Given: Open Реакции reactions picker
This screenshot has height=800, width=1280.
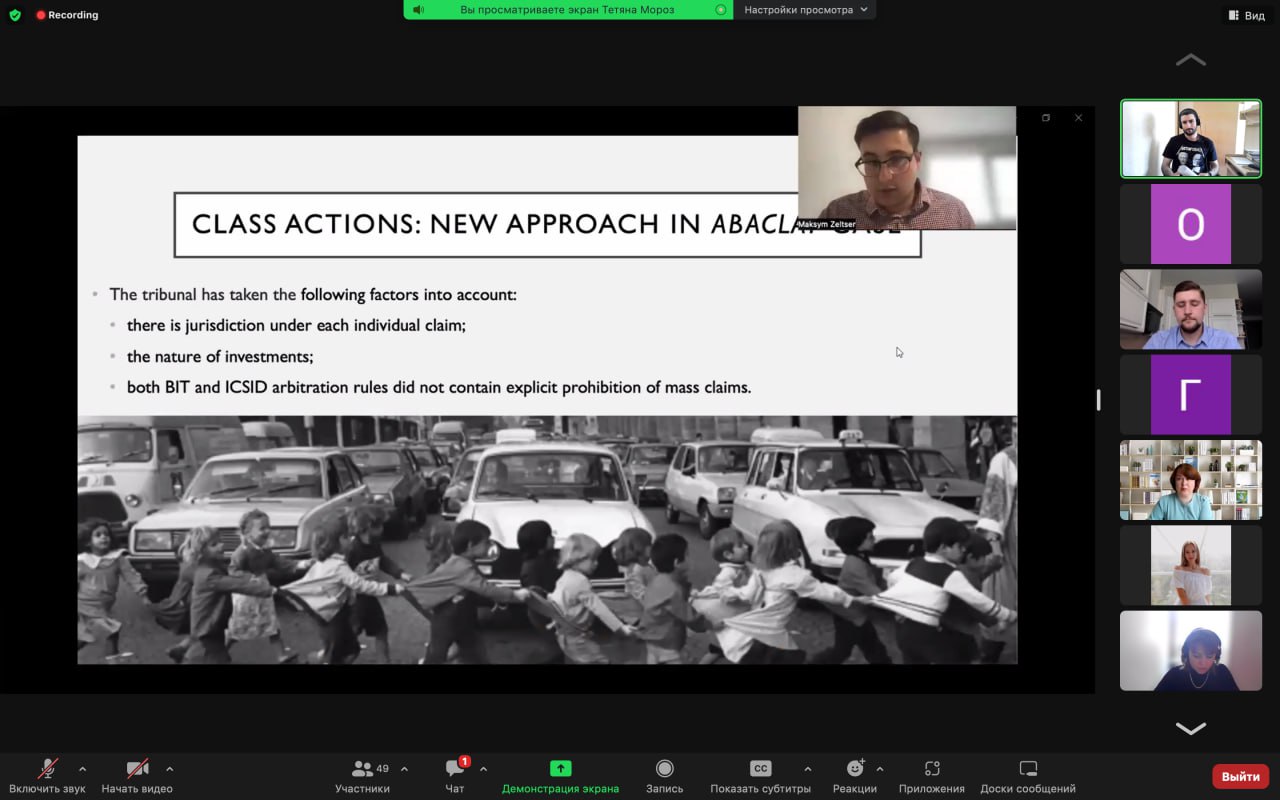Looking at the screenshot, I should click(x=855, y=769).
